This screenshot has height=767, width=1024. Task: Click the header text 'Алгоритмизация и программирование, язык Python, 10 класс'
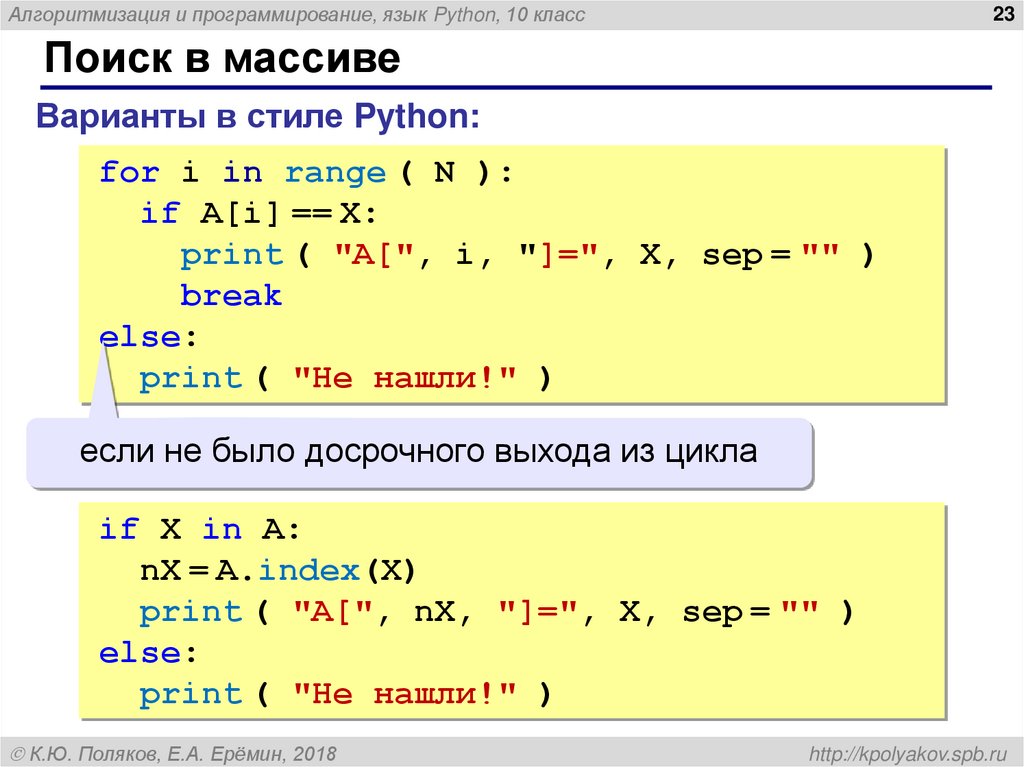click(x=296, y=14)
